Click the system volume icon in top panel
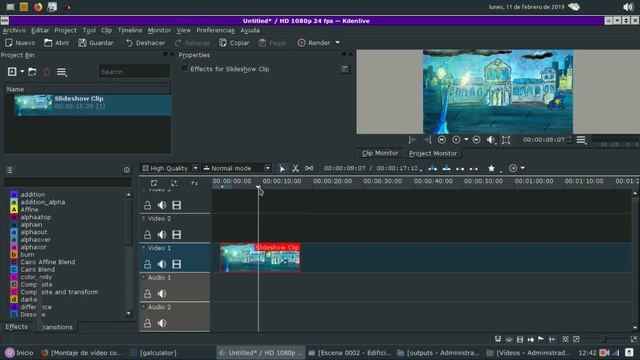640x360 pixels. tap(628, 7)
